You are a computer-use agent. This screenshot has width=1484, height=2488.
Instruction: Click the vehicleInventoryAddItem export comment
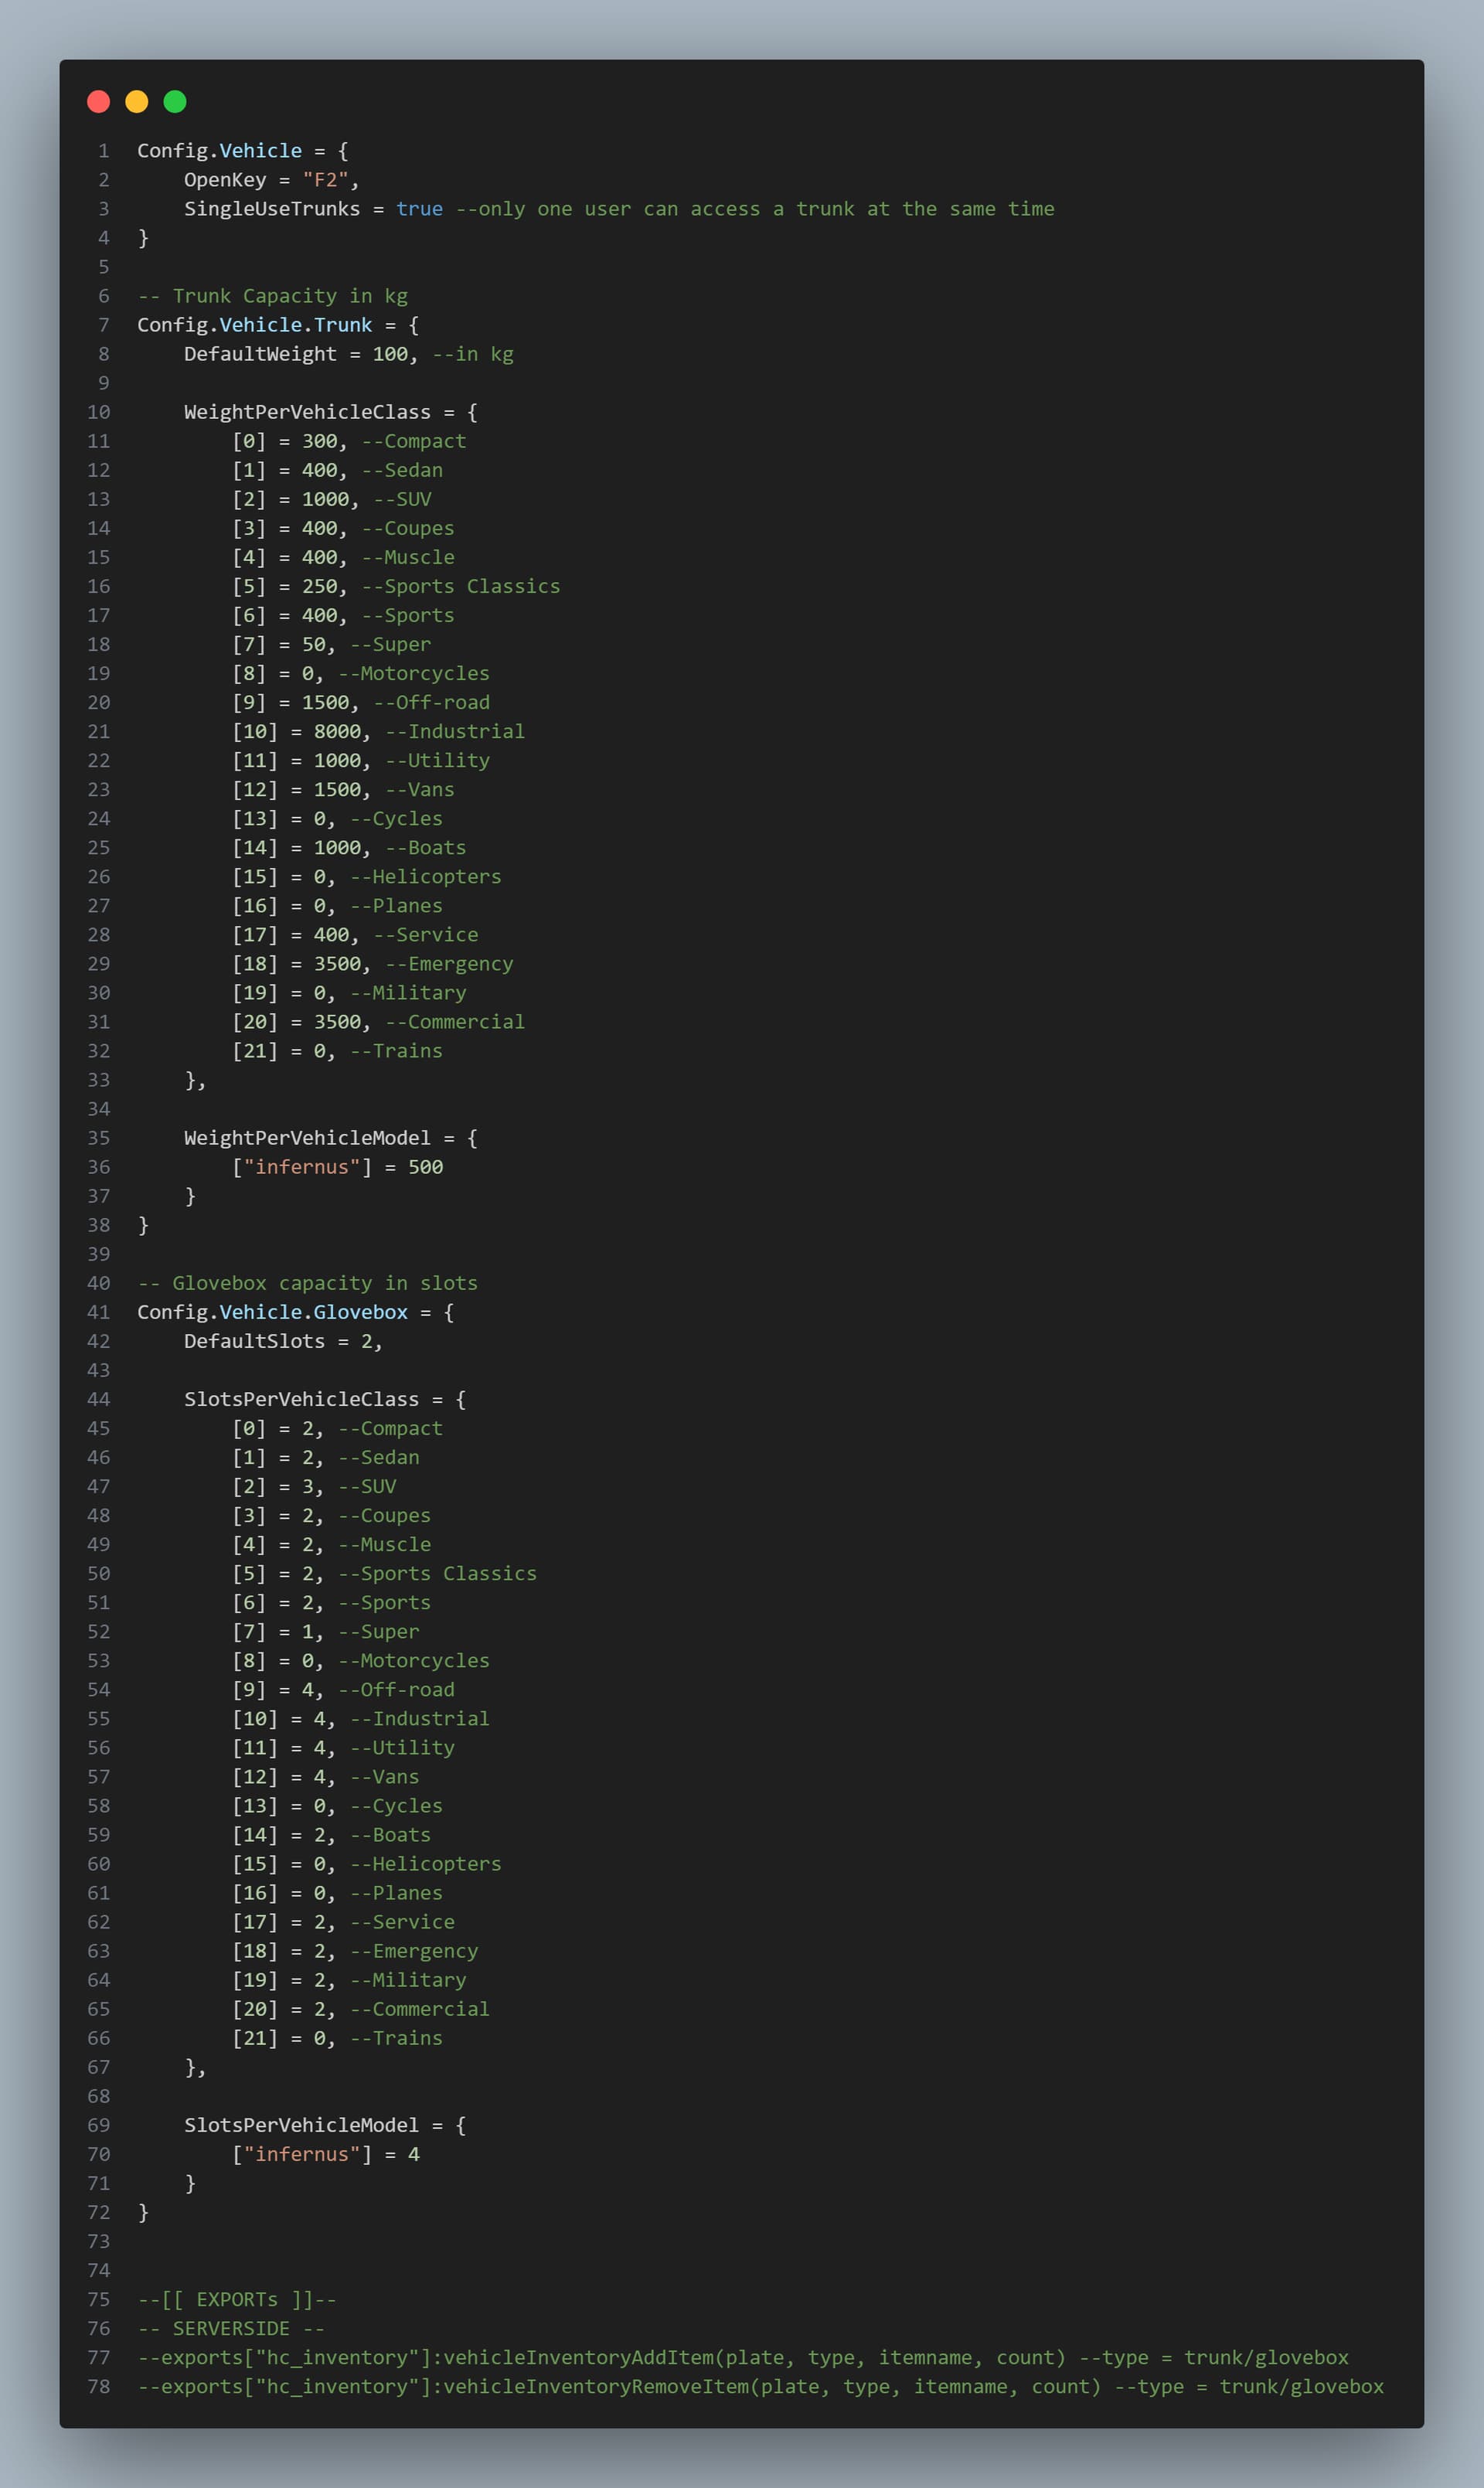pyautogui.click(x=743, y=2357)
